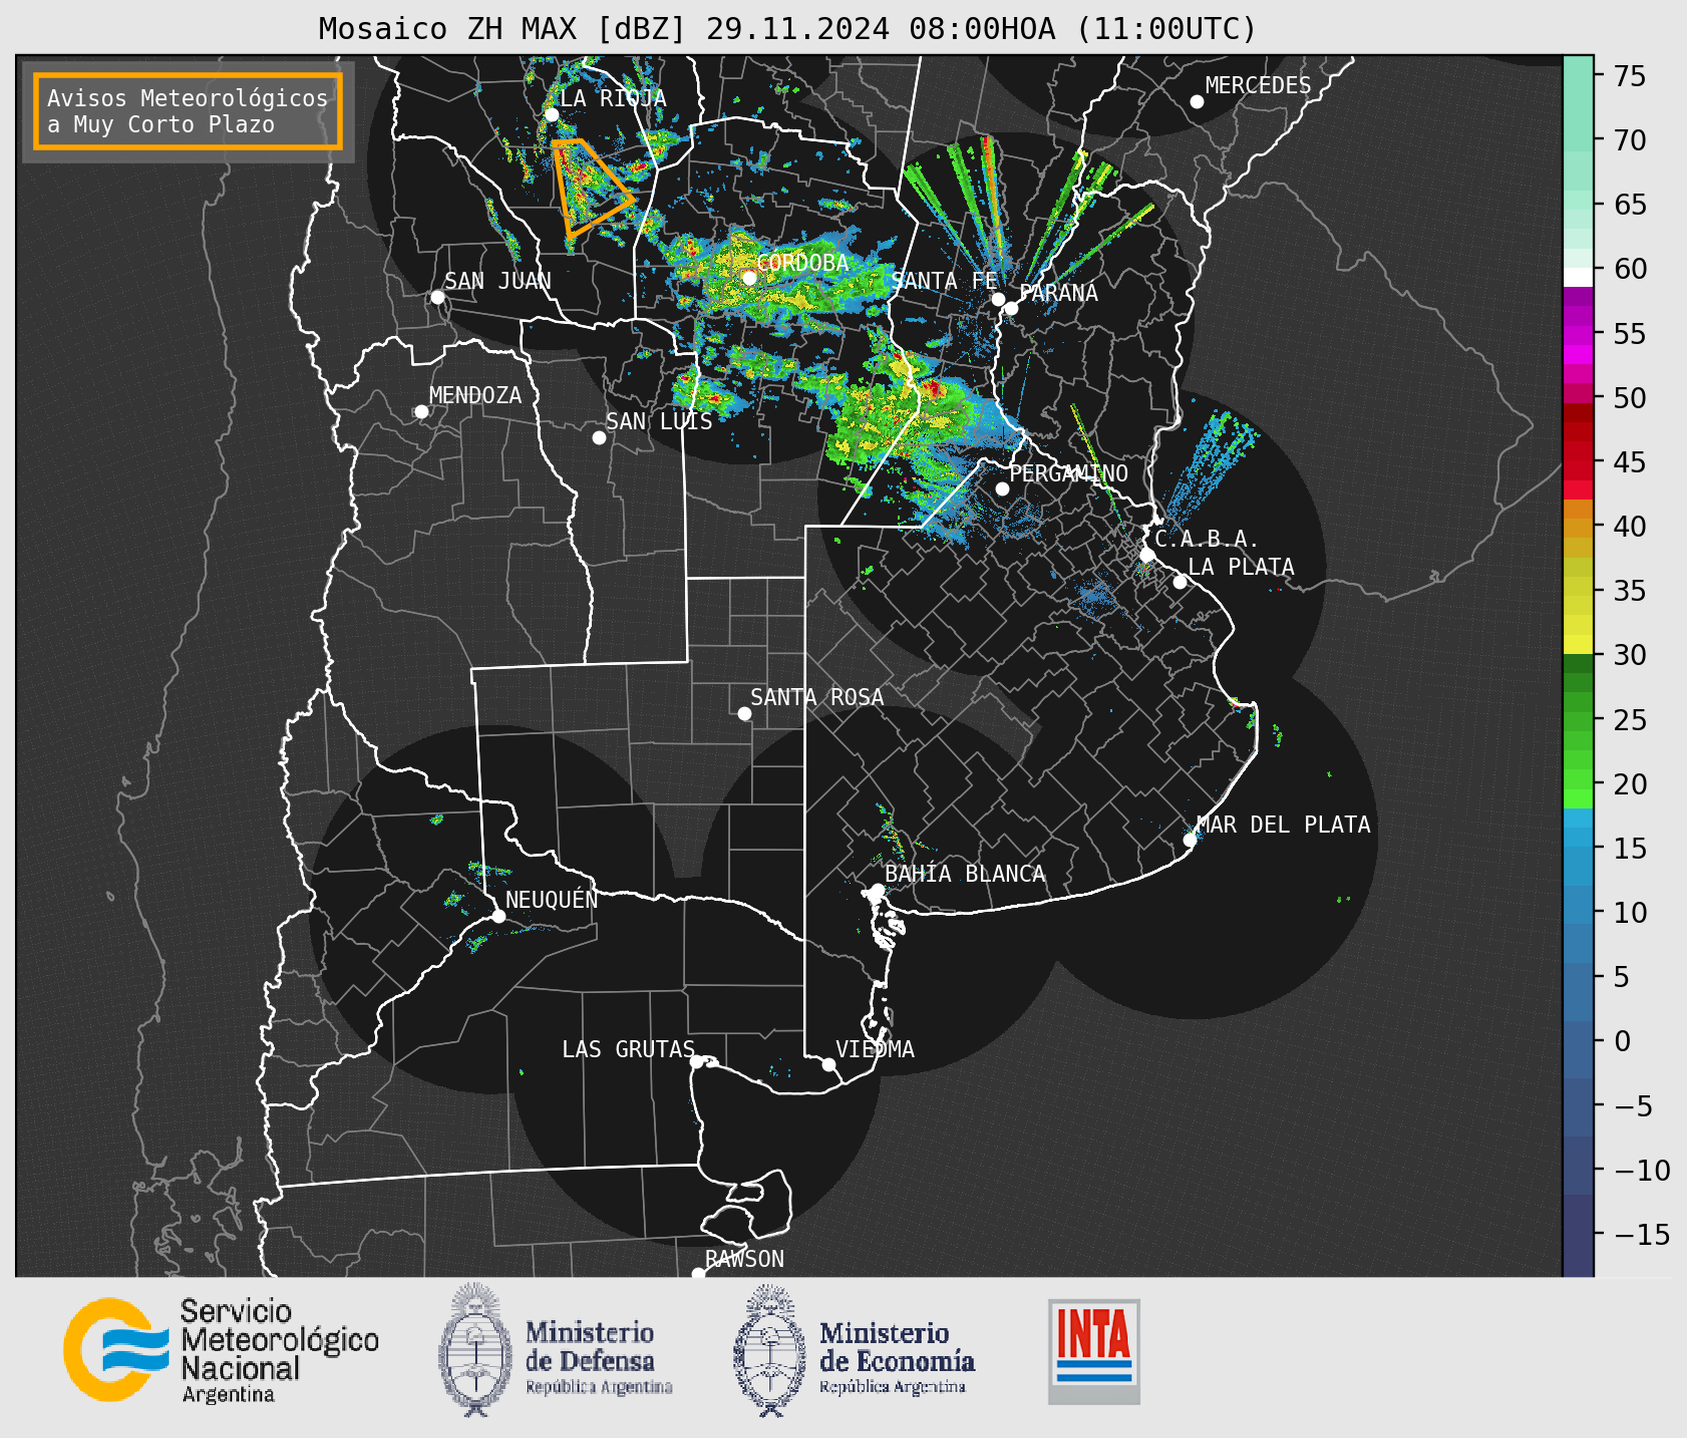Click the Ministerio de Economía coat of arms
The height and width of the screenshot is (1438, 1687).
point(769,1350)
